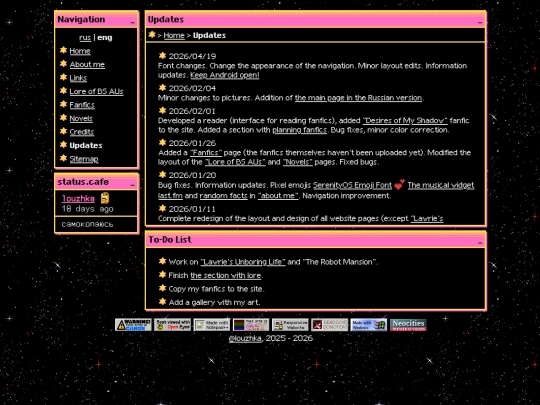Click the star bullet beside Fanfics nav item
Image resolution: width=540 pixels, height=405 pixels.
point(63,104)
